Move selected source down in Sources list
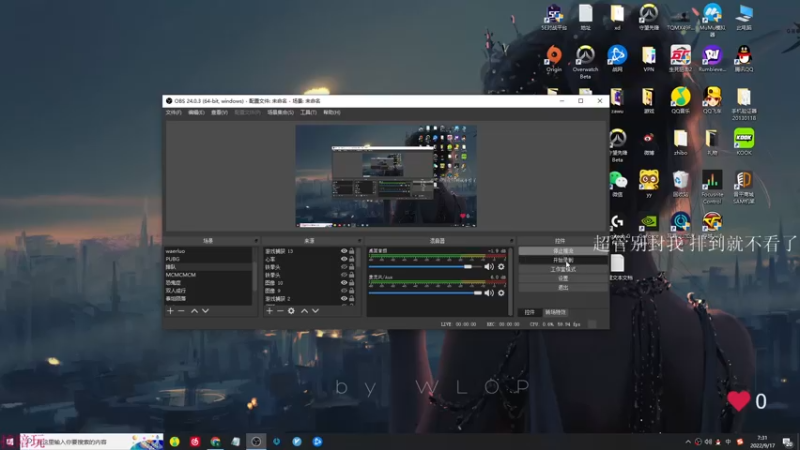The width and height of the screenshot is (800, 450). pyautogui.click(x=315, y=311)
